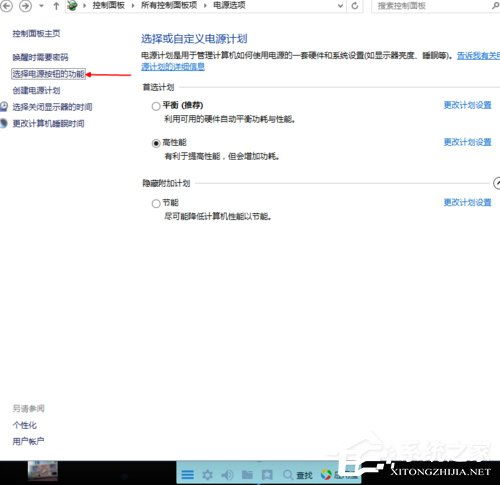Viewport: 500px width, 485px height.
Task: Click the speaker volume icon
Action: pyautogui.click(x=227, y=475)
